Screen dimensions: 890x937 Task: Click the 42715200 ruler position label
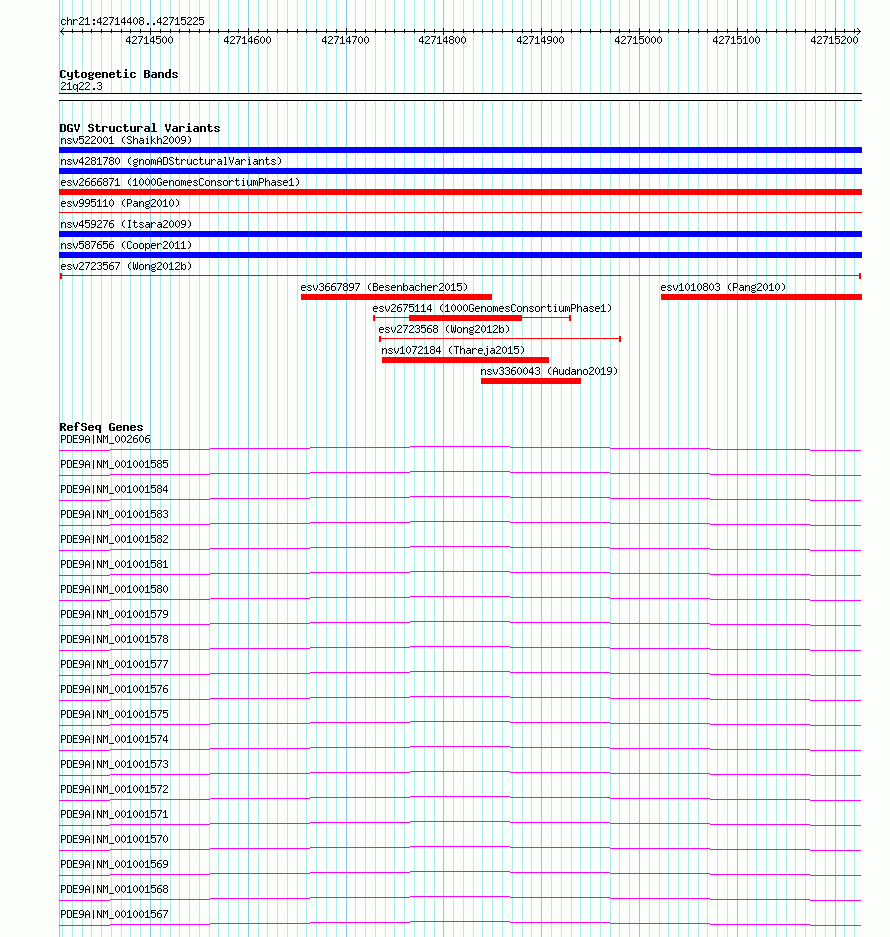pos(834,40)
